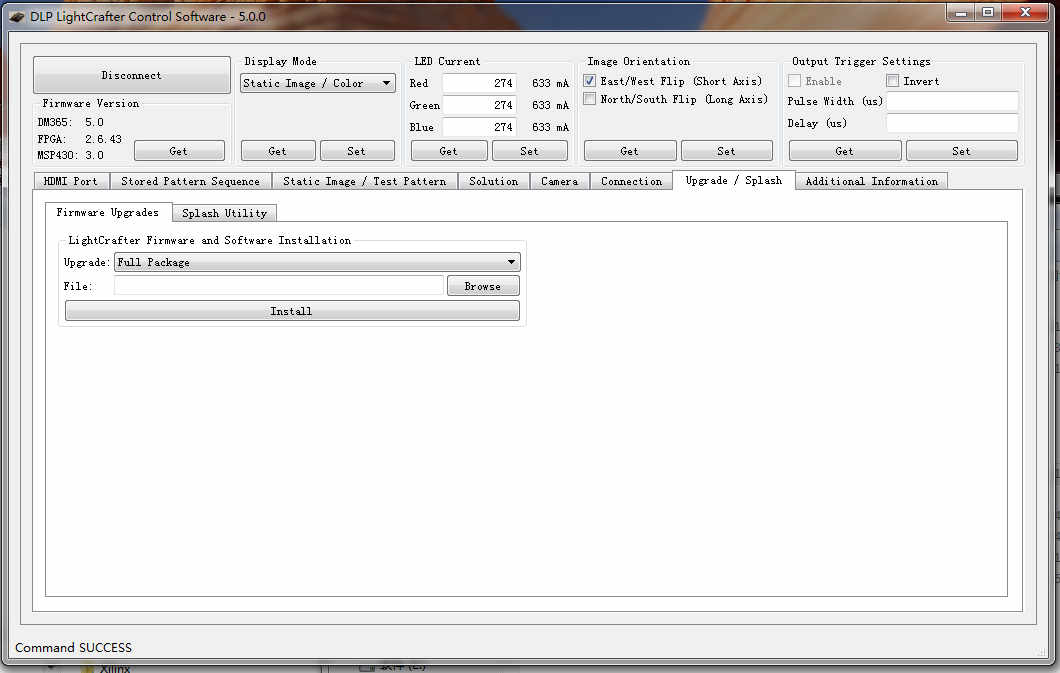The height and width of the screenshot is (673, 1060).
Task: Browse for a firmware file
Action: click(483, 286)
